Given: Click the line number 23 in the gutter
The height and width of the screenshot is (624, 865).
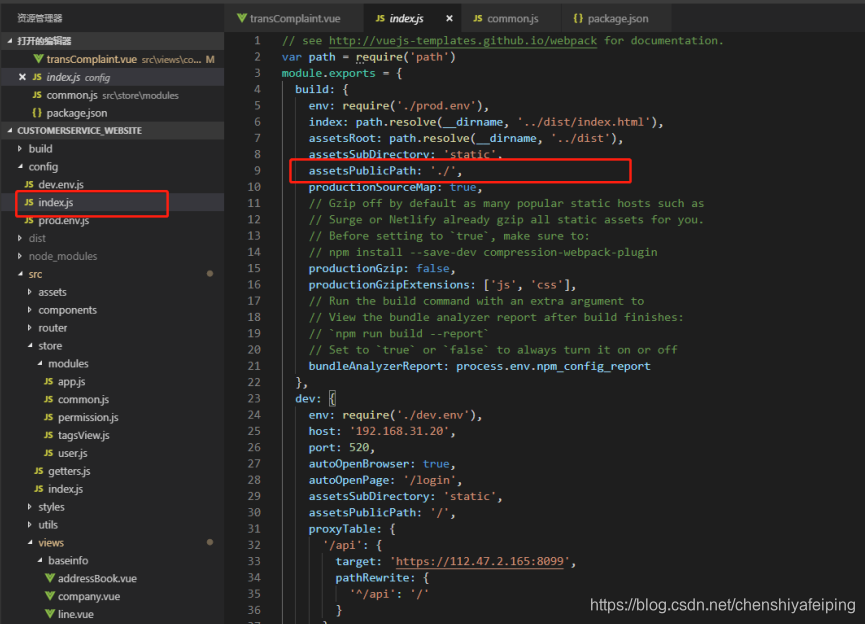Looking at the screenshot, I should click(x=254, y=398).
